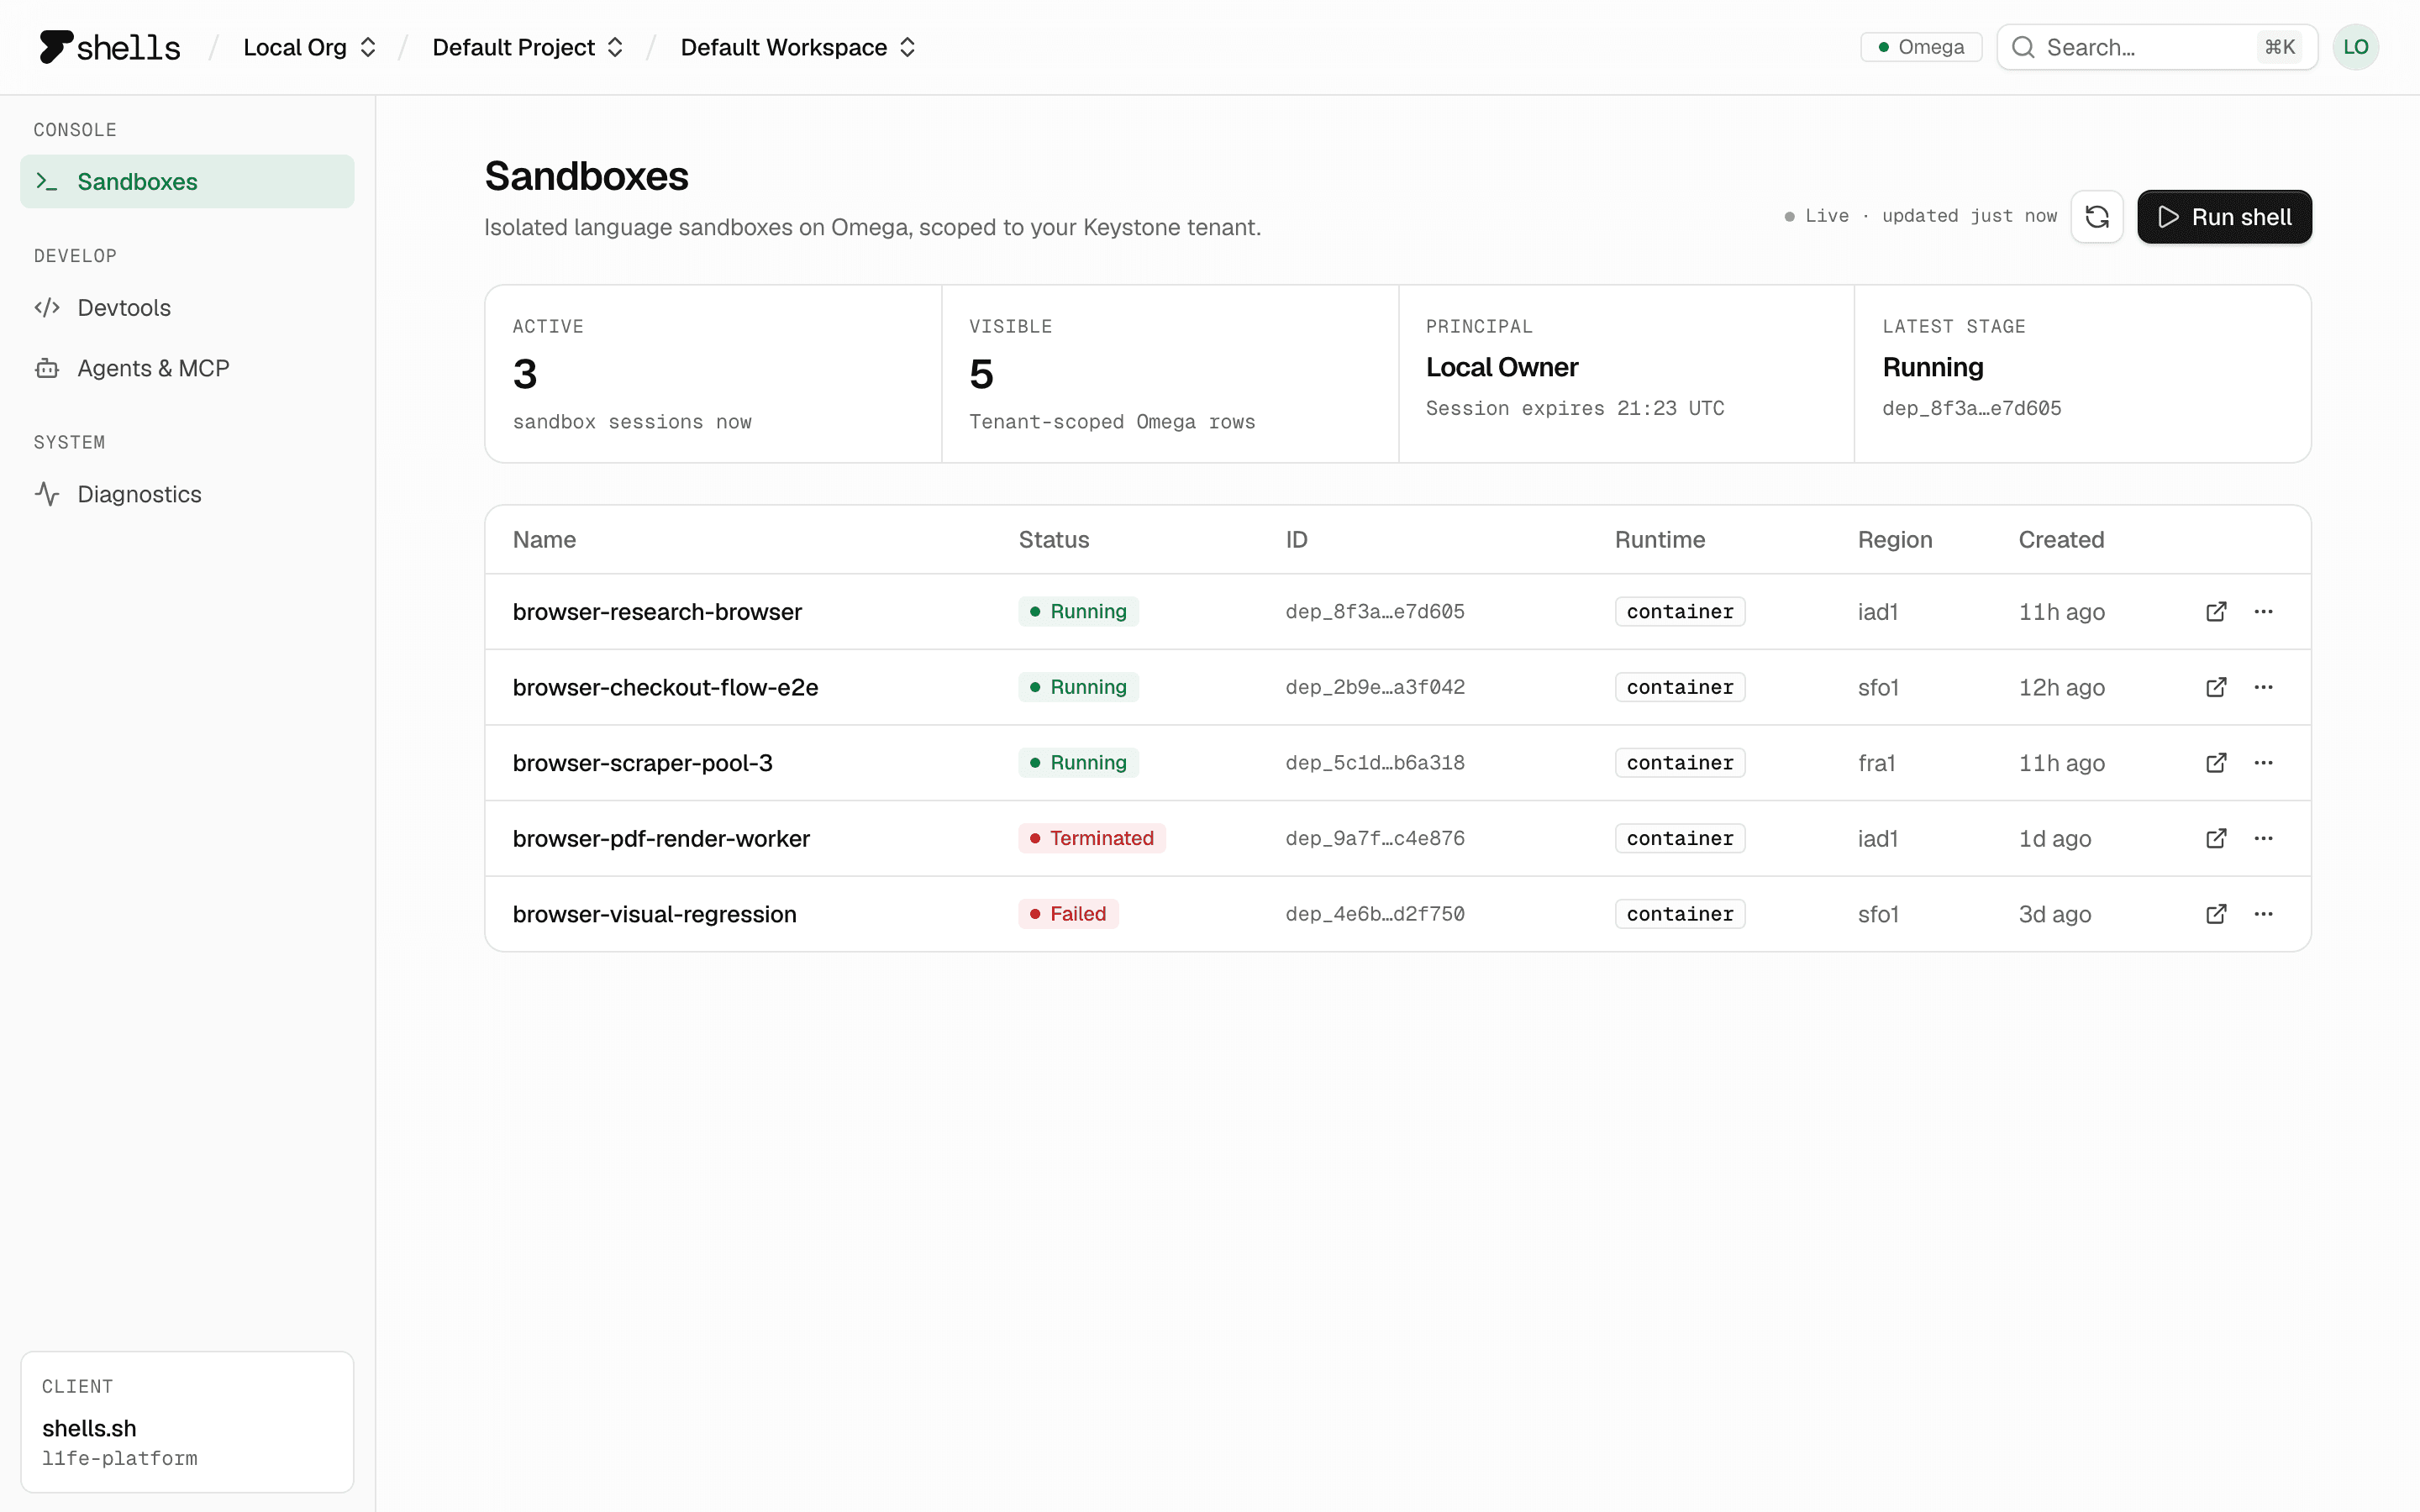
Task: Click the Failed status badge
Action: 1068,914
